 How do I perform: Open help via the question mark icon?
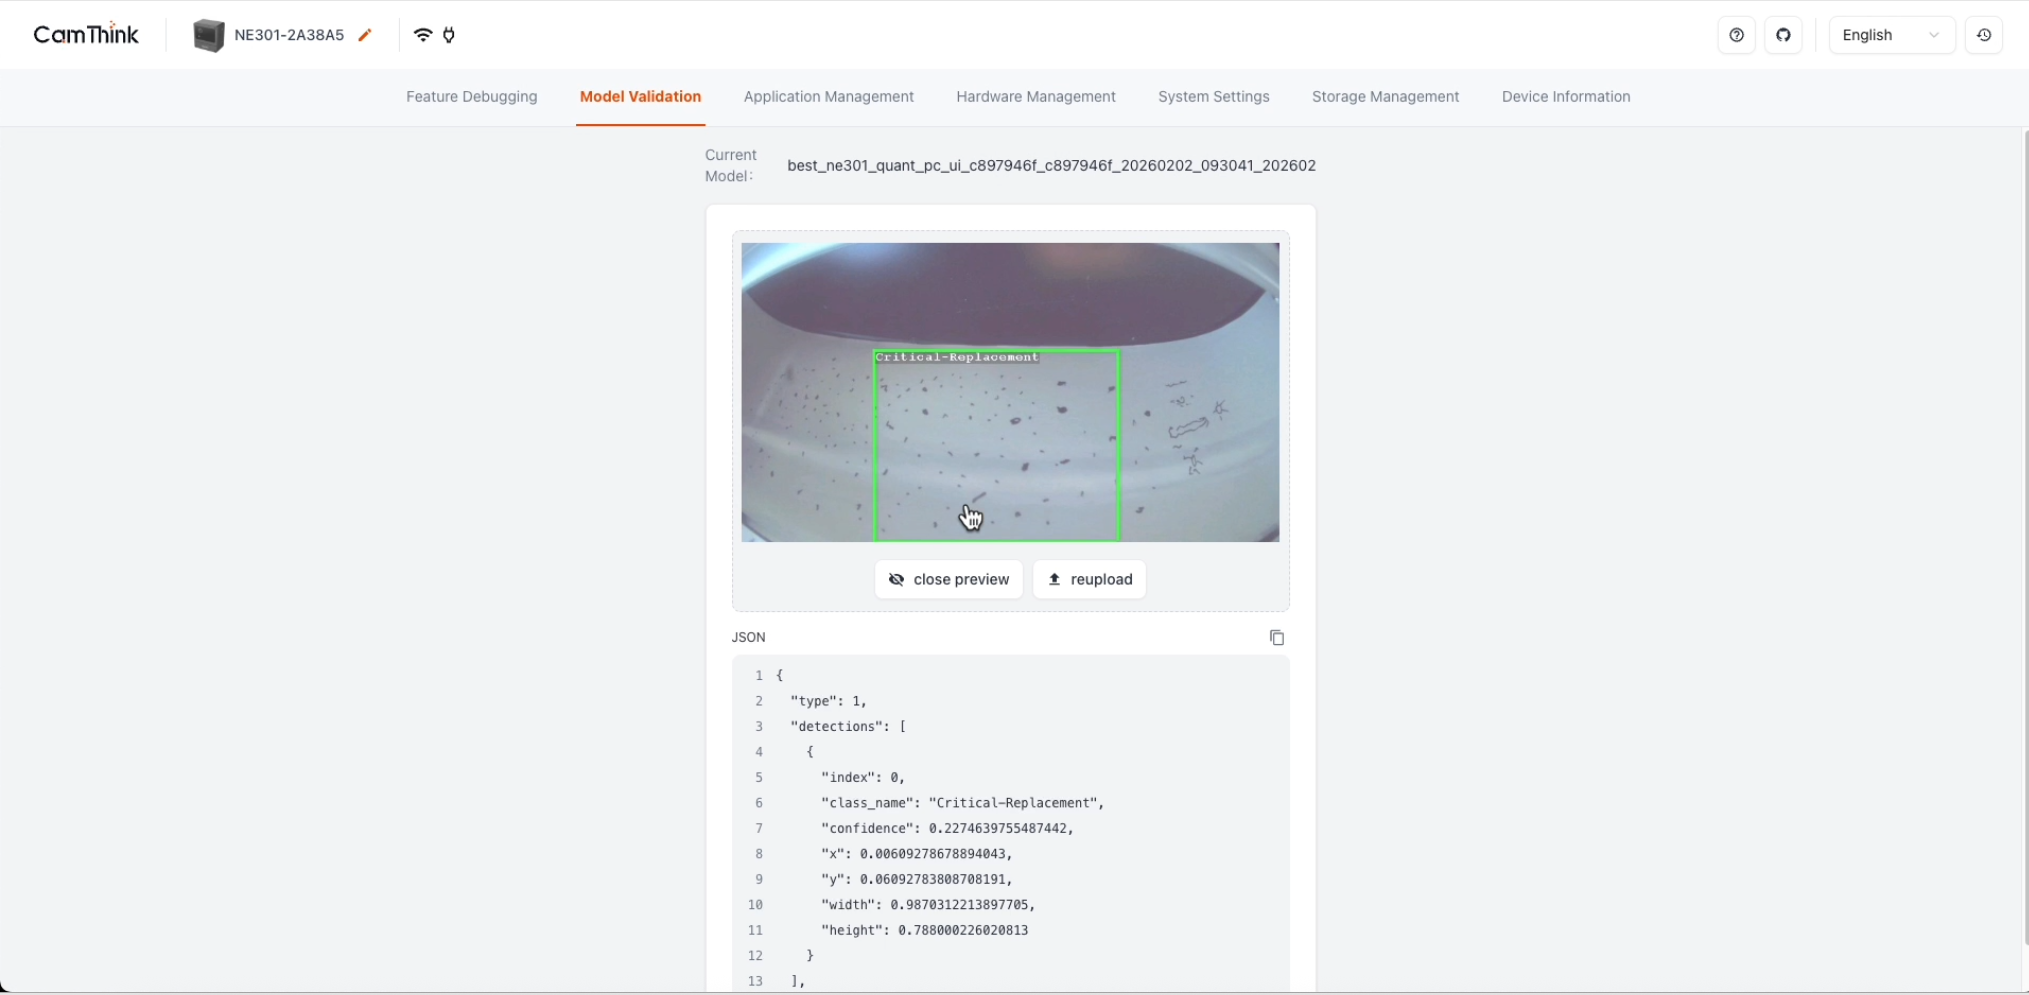tap(1736, 35)
